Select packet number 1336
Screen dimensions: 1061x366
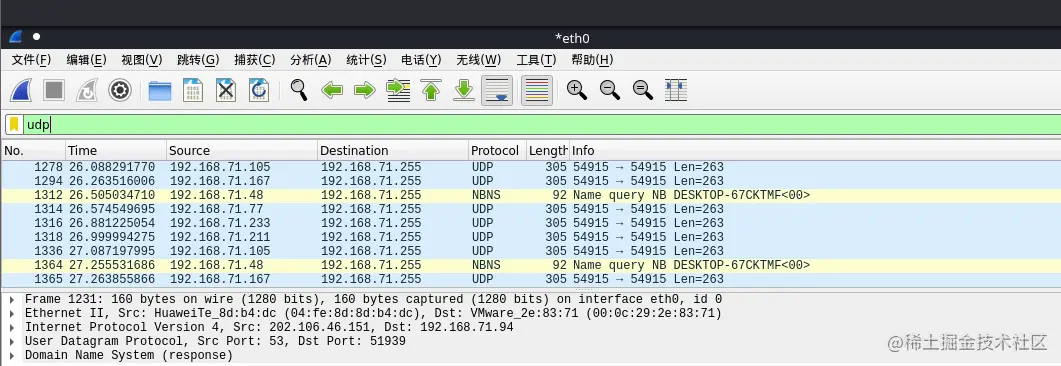pos(530,251)
